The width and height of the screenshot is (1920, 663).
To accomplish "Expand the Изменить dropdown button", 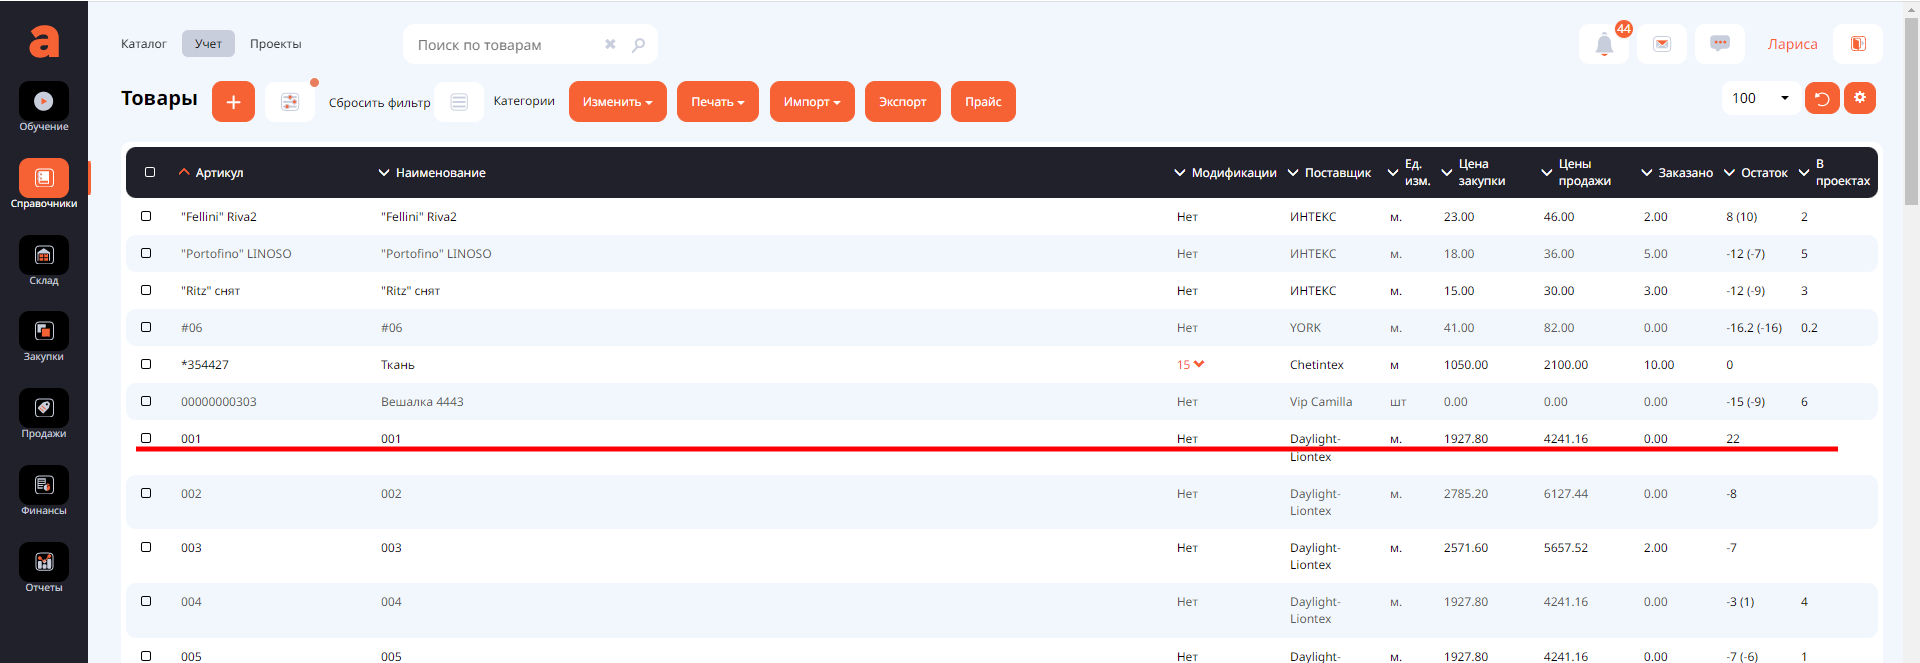I will (617, 102).
